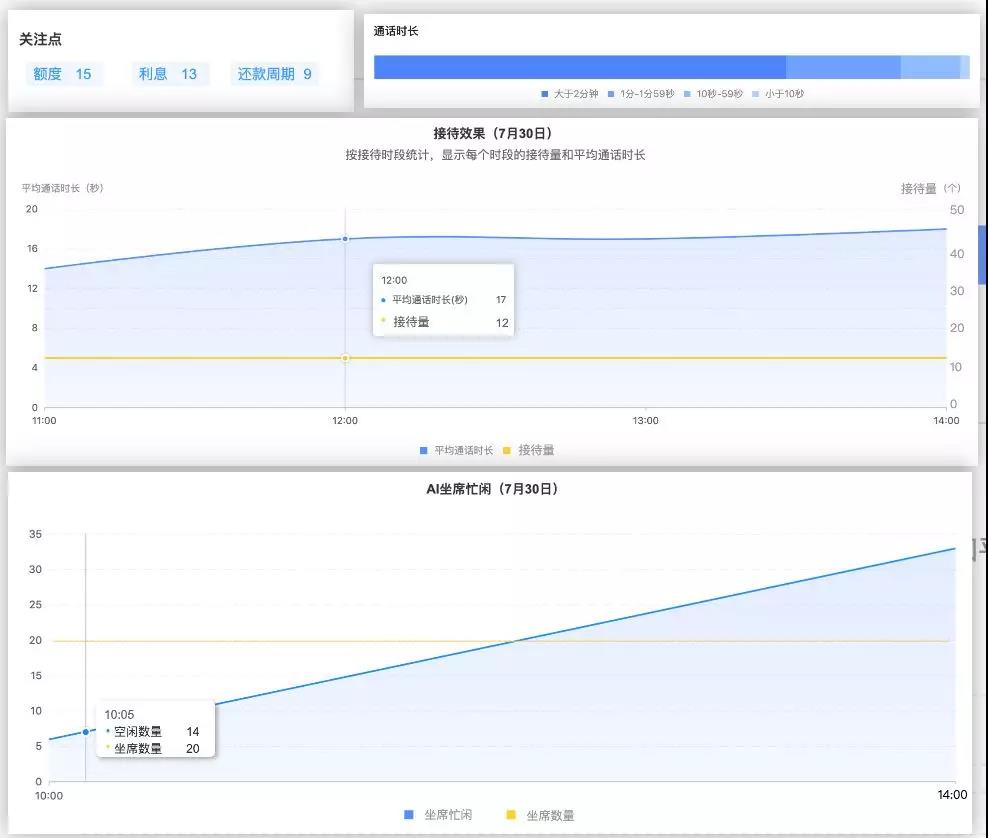The height and width of the screenshot is (838, 988).
Task: Toggle the 平均通话时长 series in the chart legend
Action: pos(456,451)
